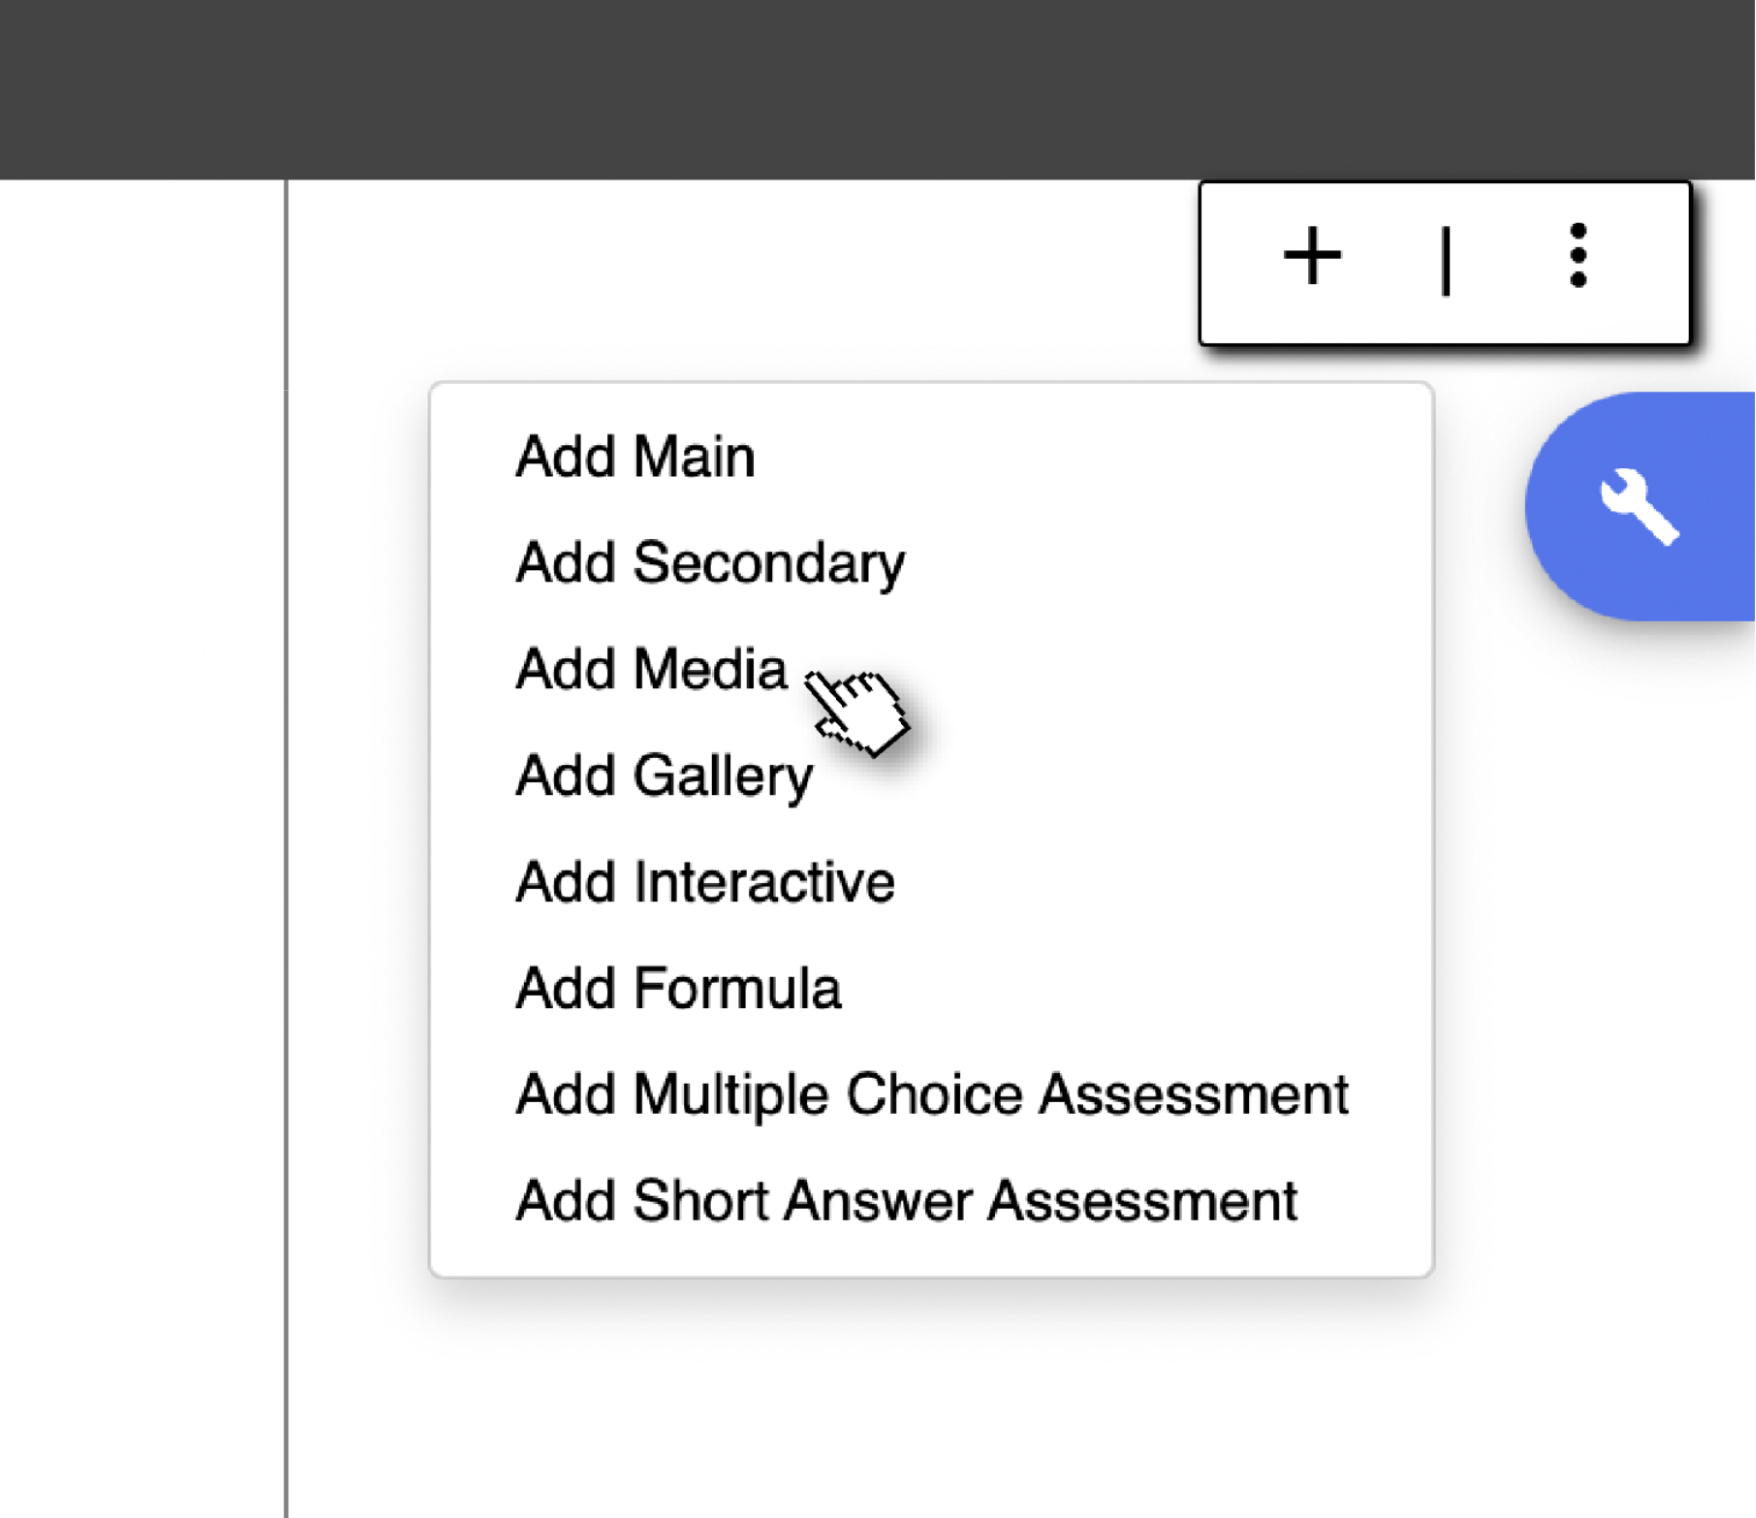
Task: Insert a formula via Add Formula
Action: click(678, 988)
